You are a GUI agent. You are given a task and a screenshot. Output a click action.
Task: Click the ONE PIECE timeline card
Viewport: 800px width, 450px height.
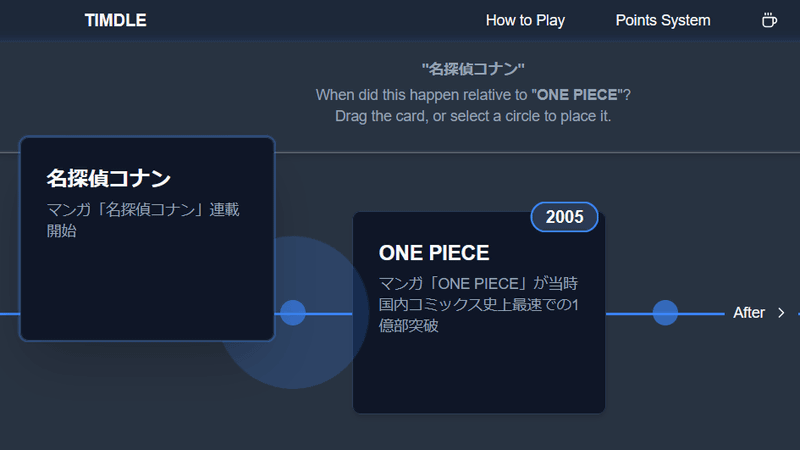(479, 313)
